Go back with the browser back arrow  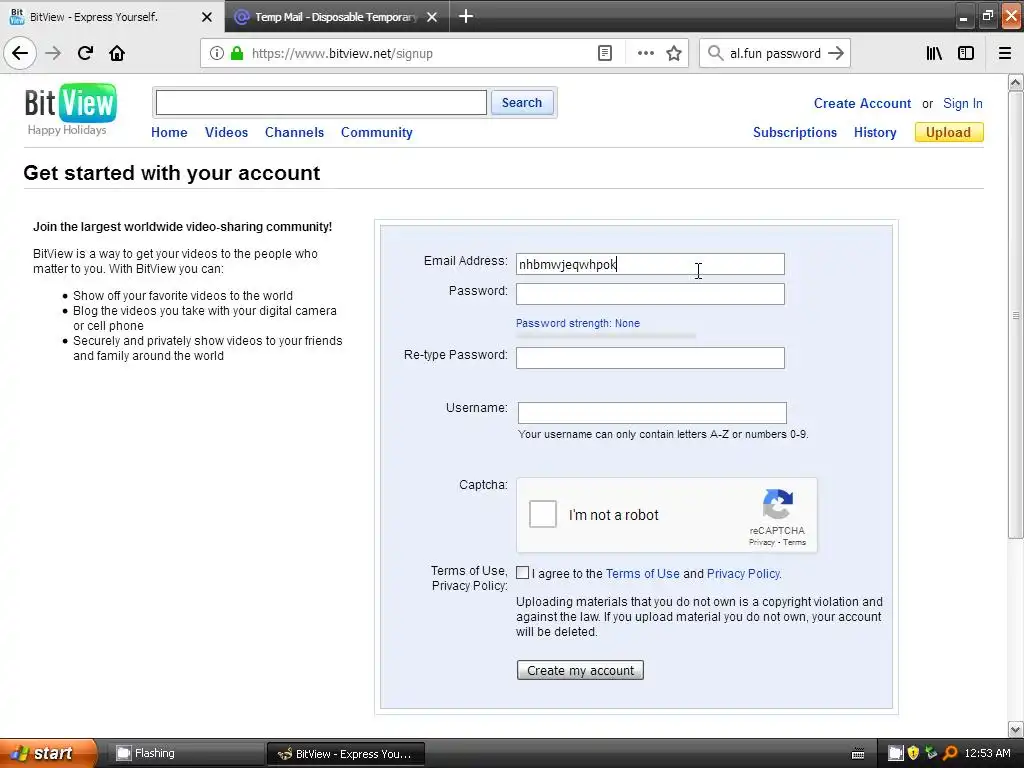(x=20, y=53)
